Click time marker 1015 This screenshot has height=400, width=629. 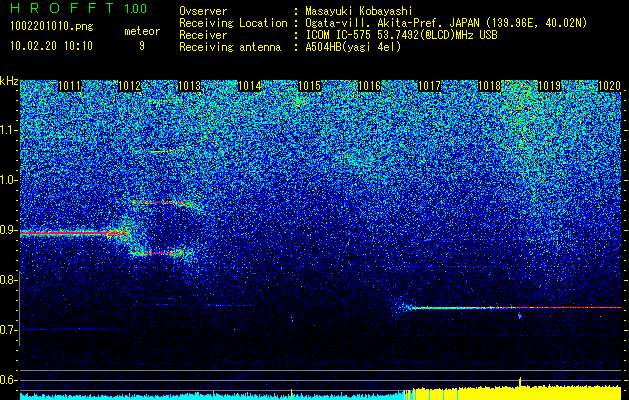[310, 86]
